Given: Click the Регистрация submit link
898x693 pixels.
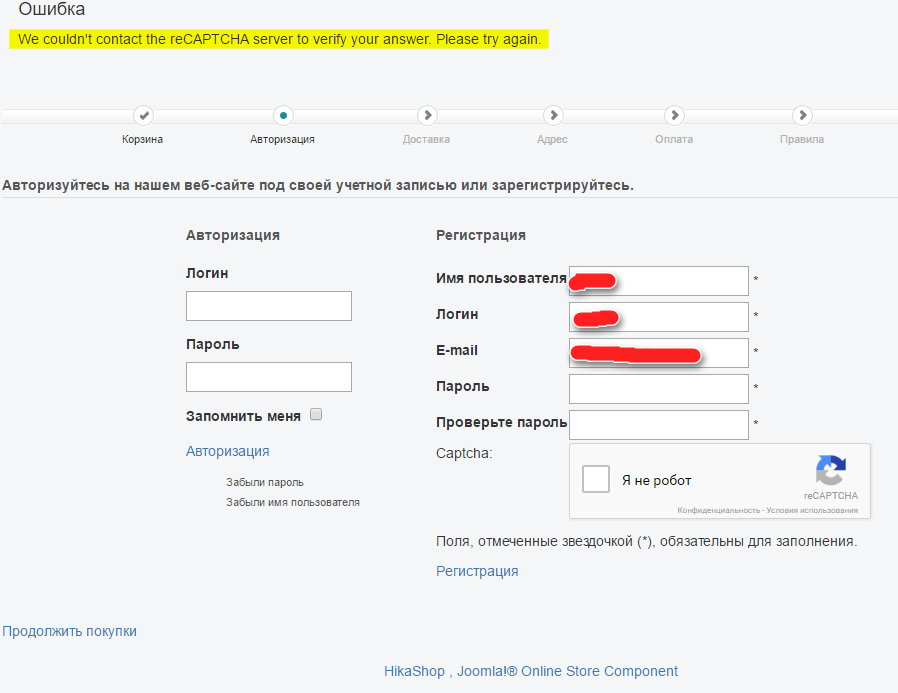Looking at the screenshot, I should tap(477, 571).
